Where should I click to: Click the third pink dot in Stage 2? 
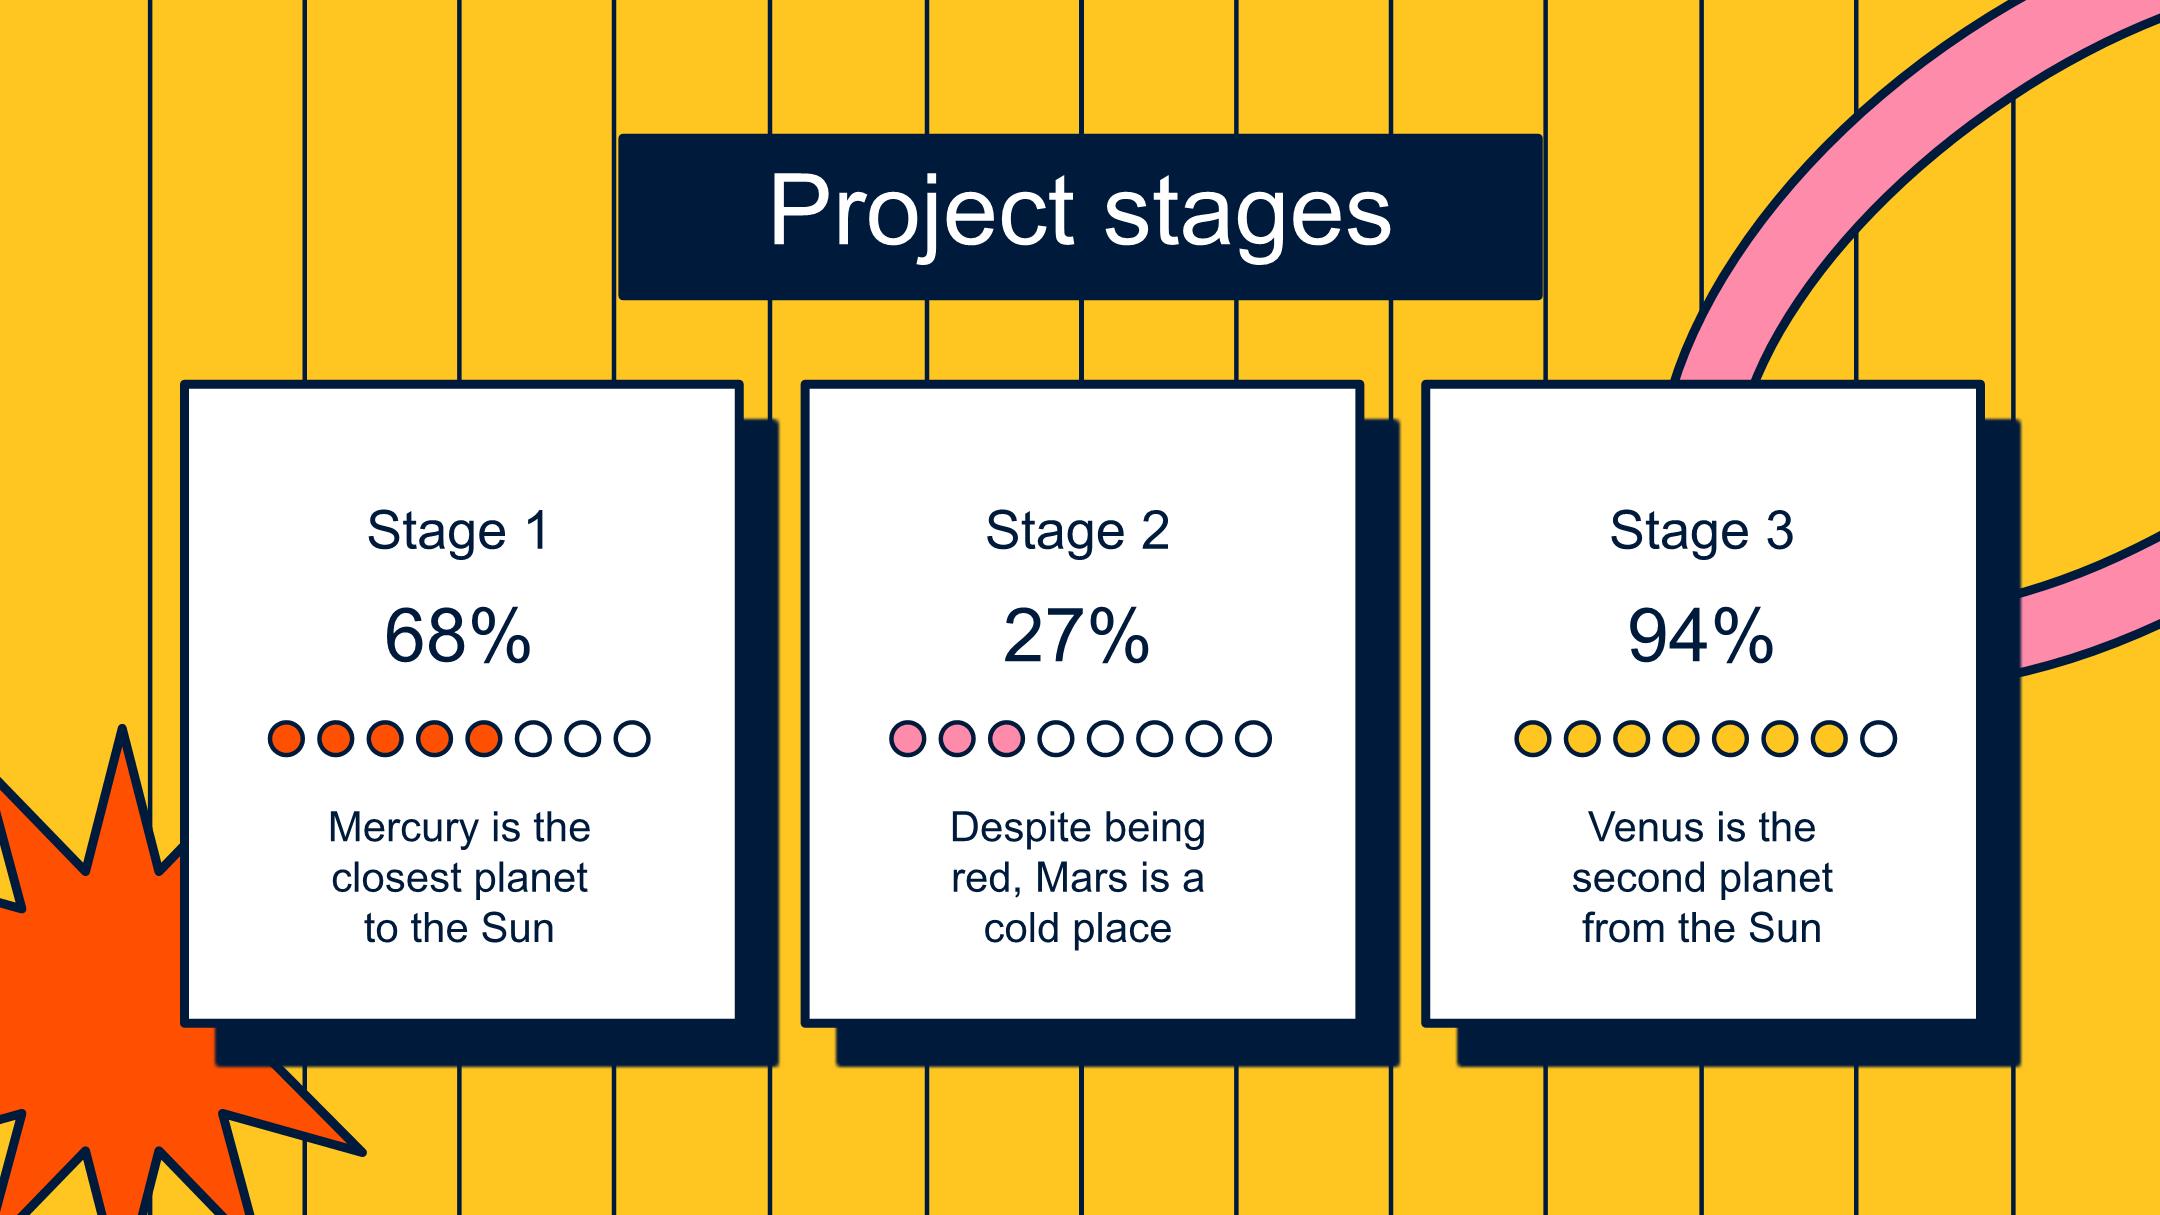(x=1006, y=739)
